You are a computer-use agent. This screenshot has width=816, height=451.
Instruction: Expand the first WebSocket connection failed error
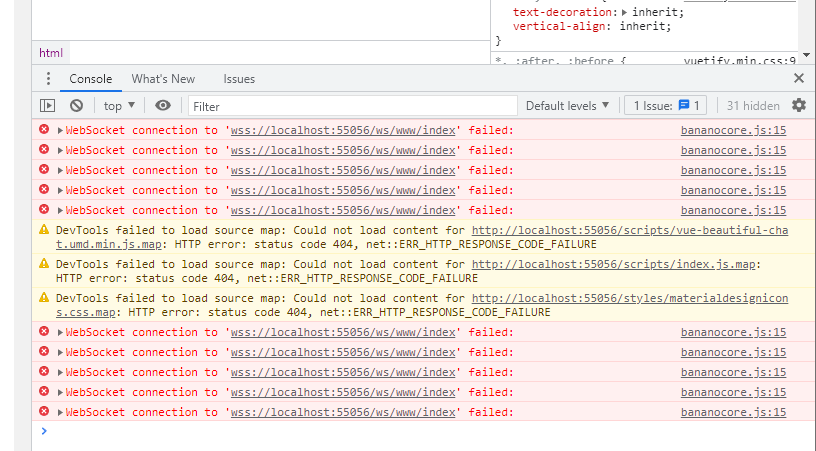tap(60, 131)
